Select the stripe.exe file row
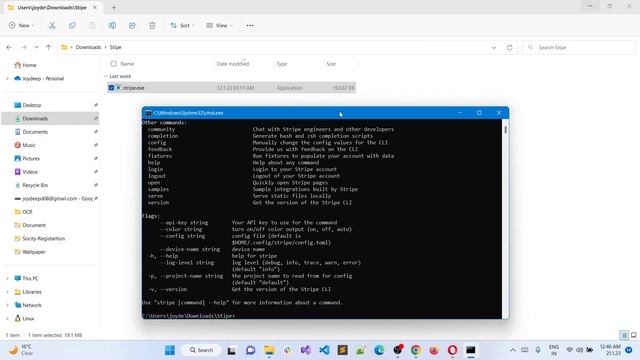Image resolution: width=640 pixels, height=360 pixels. coord(231,88)
